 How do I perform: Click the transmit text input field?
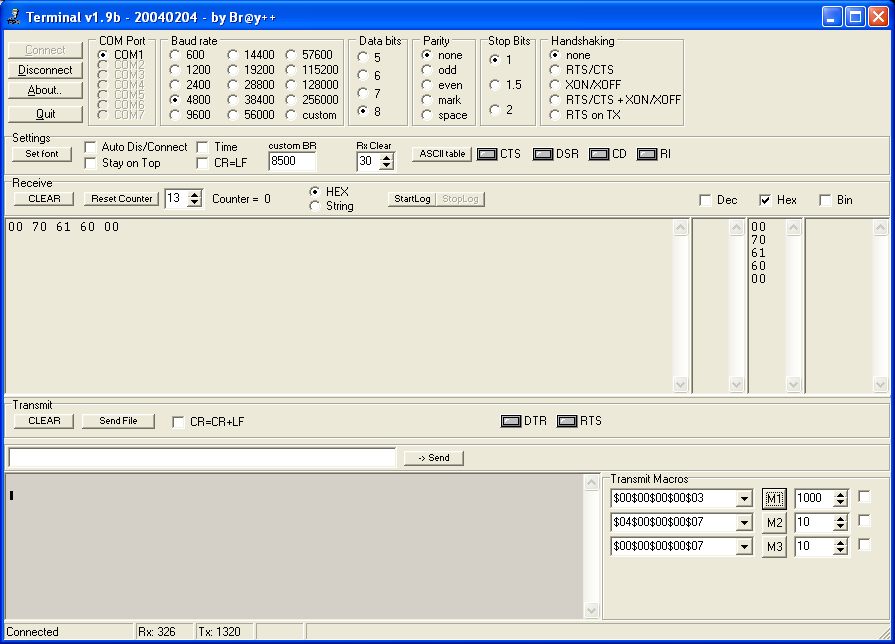202,457
